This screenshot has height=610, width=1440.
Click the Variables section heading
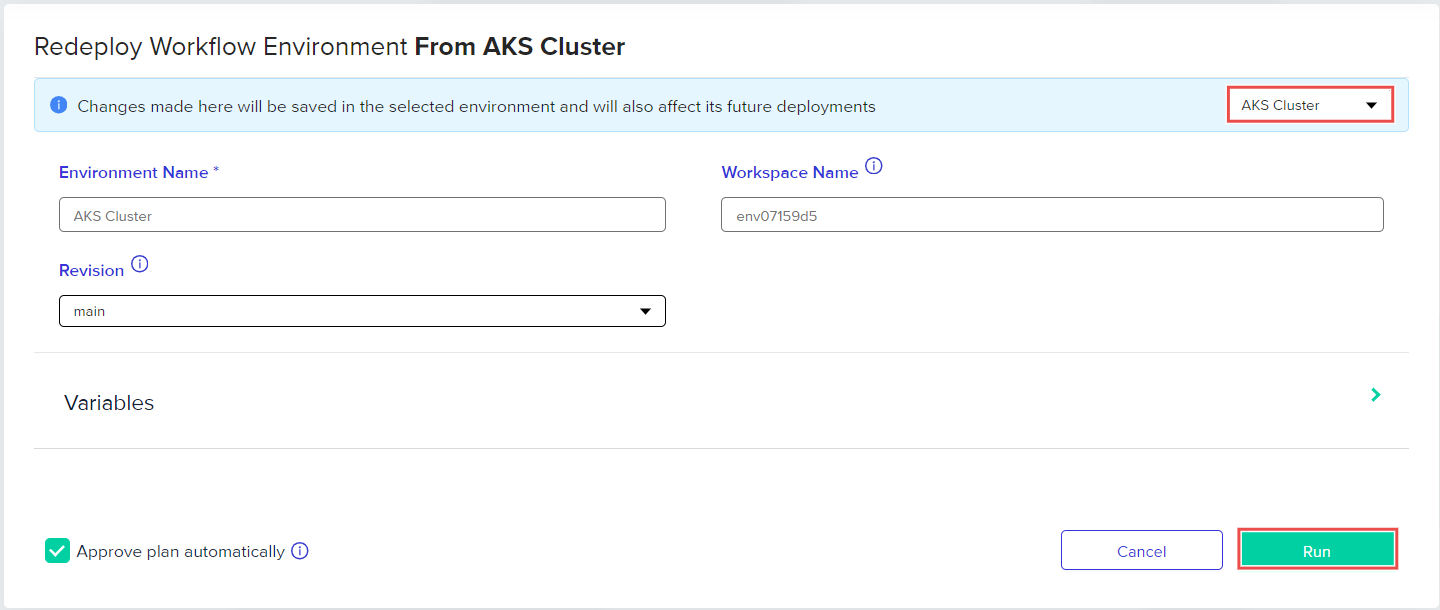click(x=109, y=403)
